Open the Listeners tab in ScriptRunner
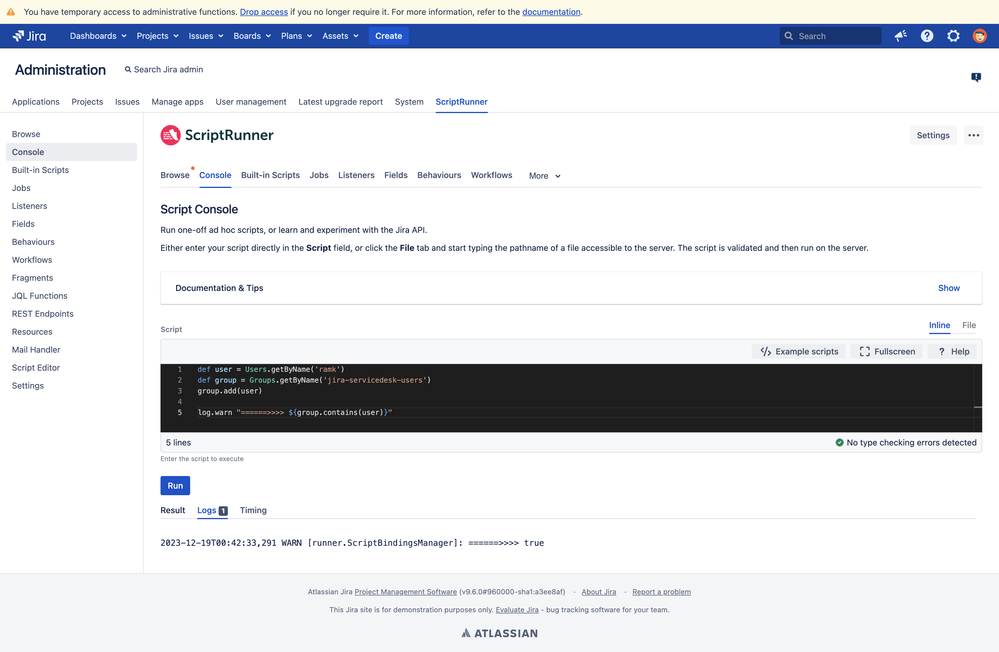The width and height of the screenshot is (999, 652). point(356,175)
